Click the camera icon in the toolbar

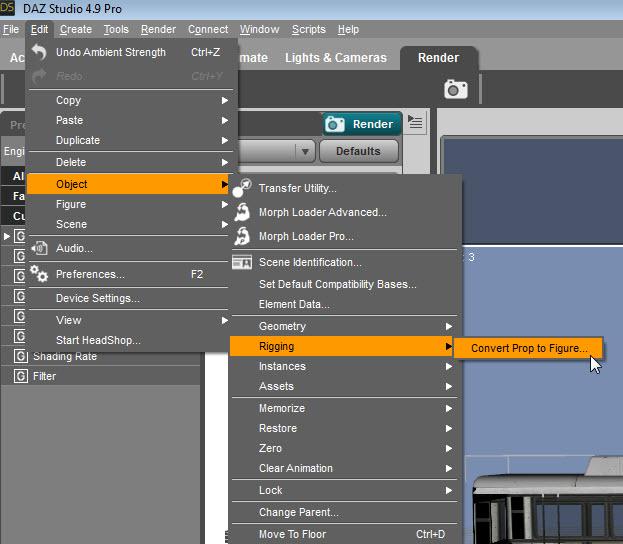point(456,89)
